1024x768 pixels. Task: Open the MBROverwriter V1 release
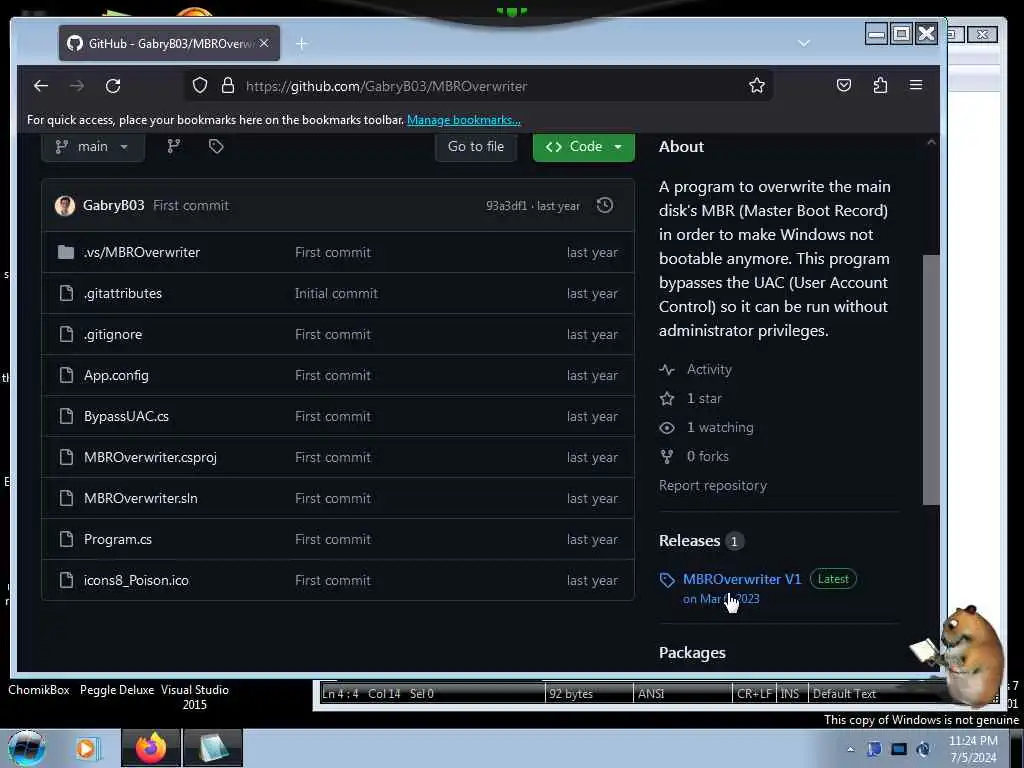742,579
